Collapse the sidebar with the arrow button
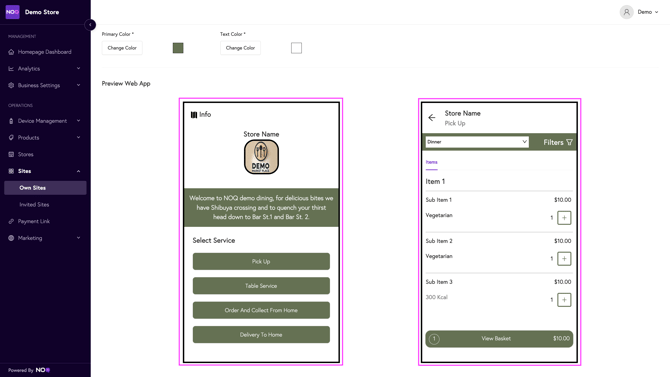This screenshot has height=377, width=670. 90,25
